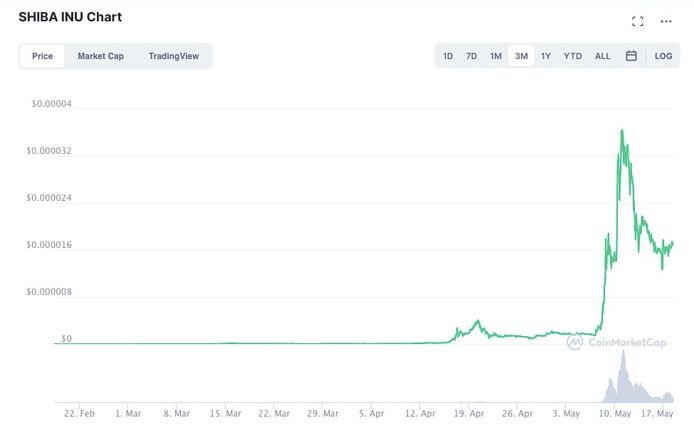Toggle the LOG scale option
Viewport: 694px width, 428px height.
coord(663,56)
